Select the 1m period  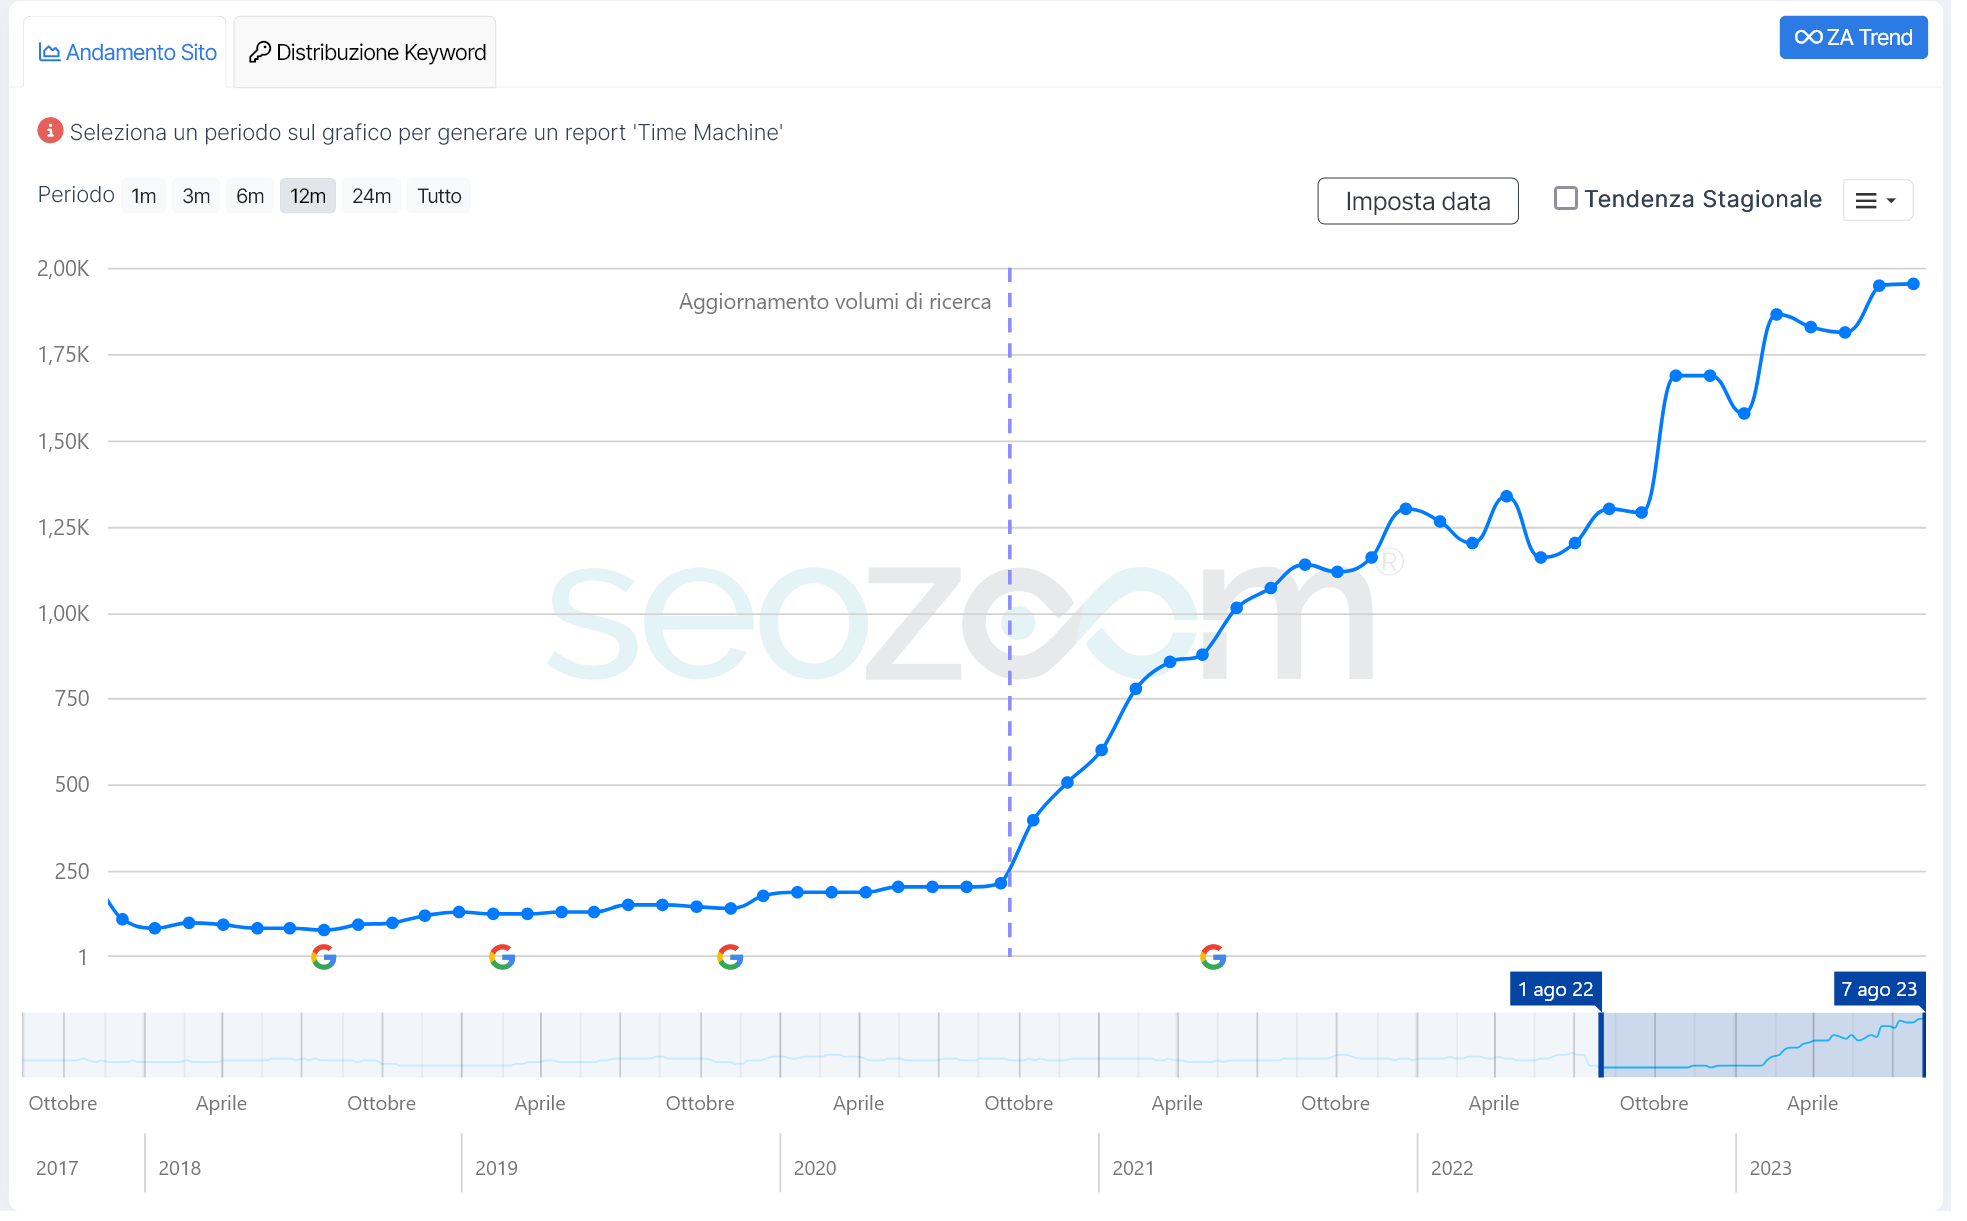click(x=144, y=196)
